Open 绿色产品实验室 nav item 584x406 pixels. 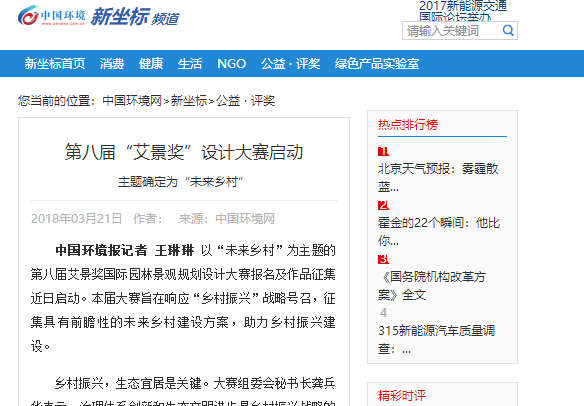pos(377,64)
